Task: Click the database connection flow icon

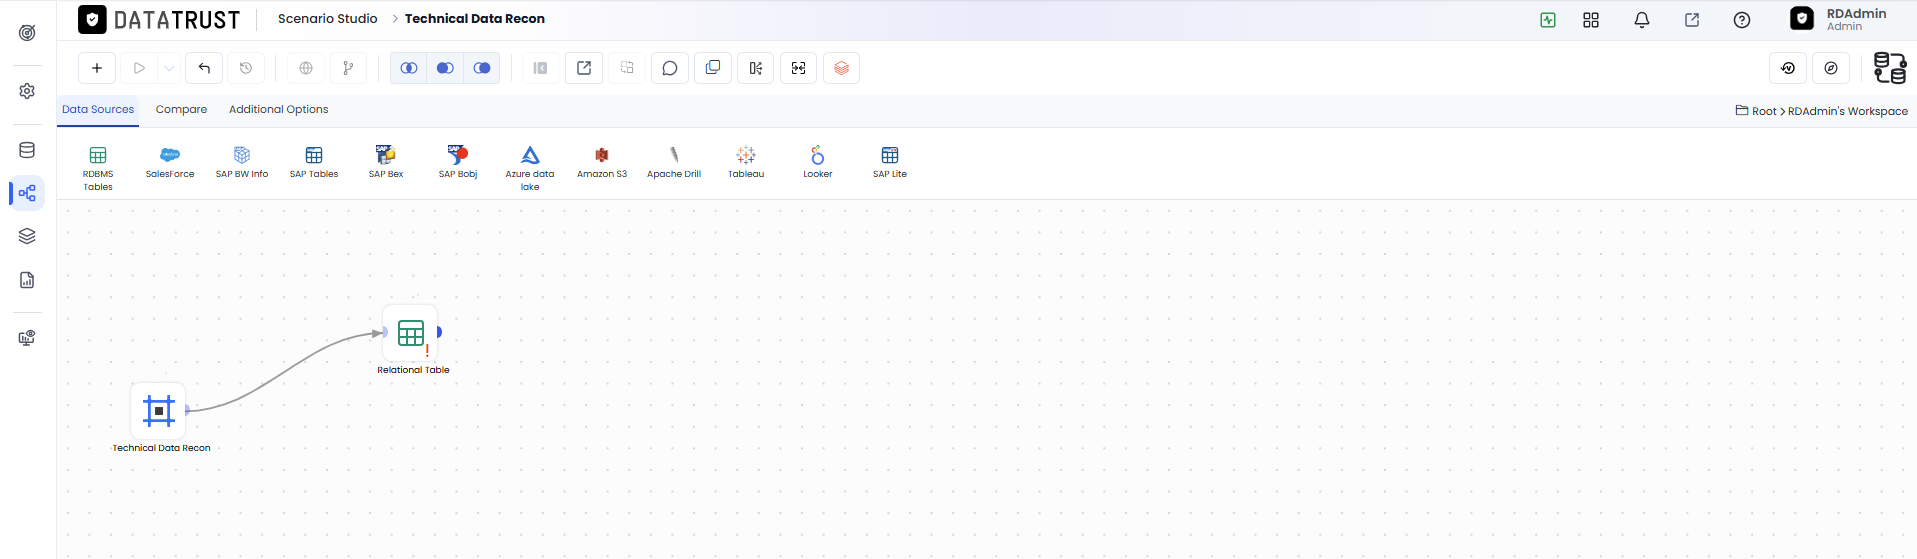Action: 1890,68
